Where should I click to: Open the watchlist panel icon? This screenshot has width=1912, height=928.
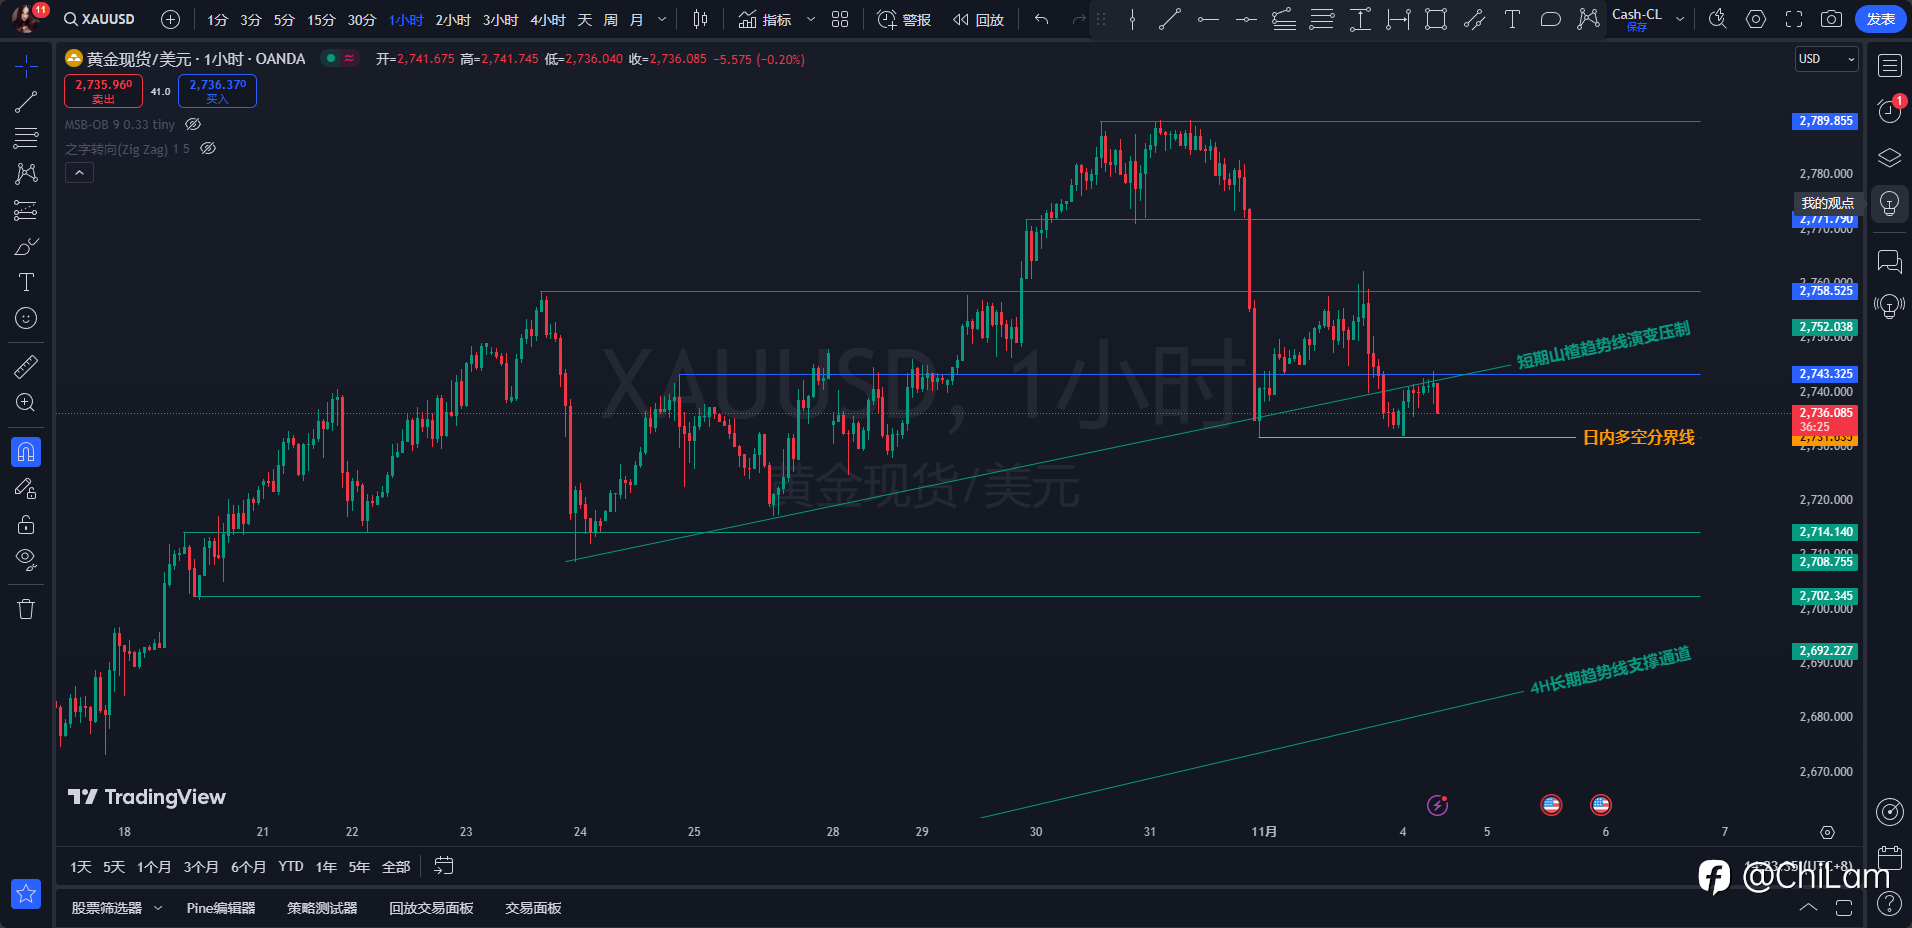tap(1889, 66)
